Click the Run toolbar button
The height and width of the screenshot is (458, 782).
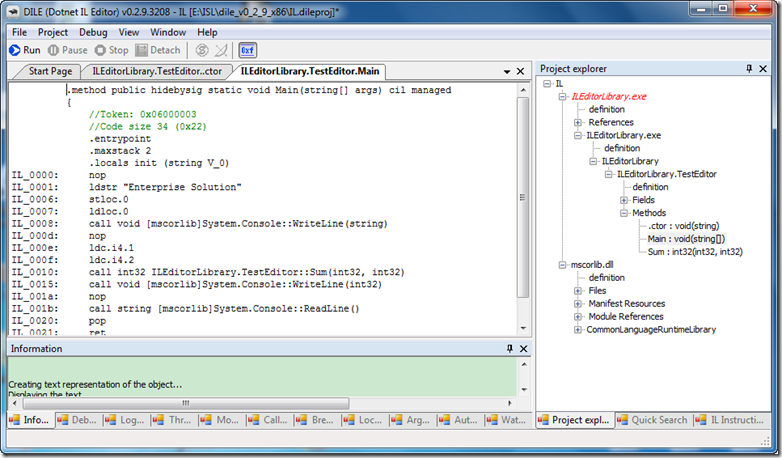tap(25, 50)
